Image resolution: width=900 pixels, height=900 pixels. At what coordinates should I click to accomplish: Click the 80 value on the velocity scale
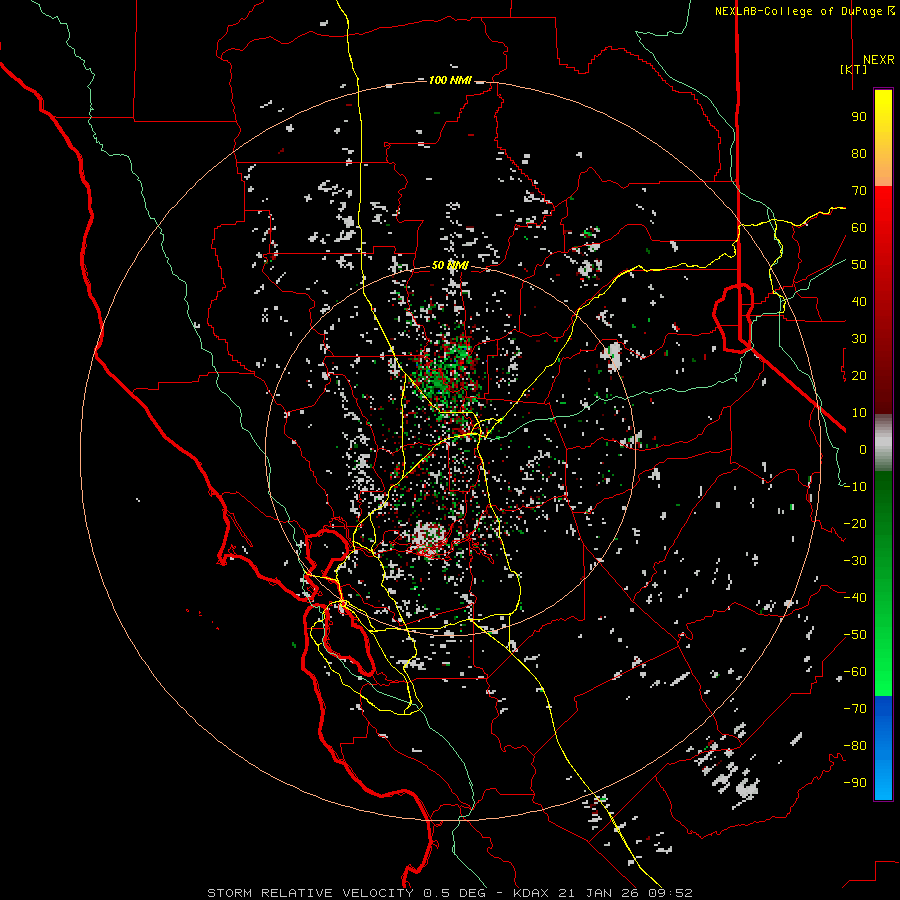[x=859, y=153]
